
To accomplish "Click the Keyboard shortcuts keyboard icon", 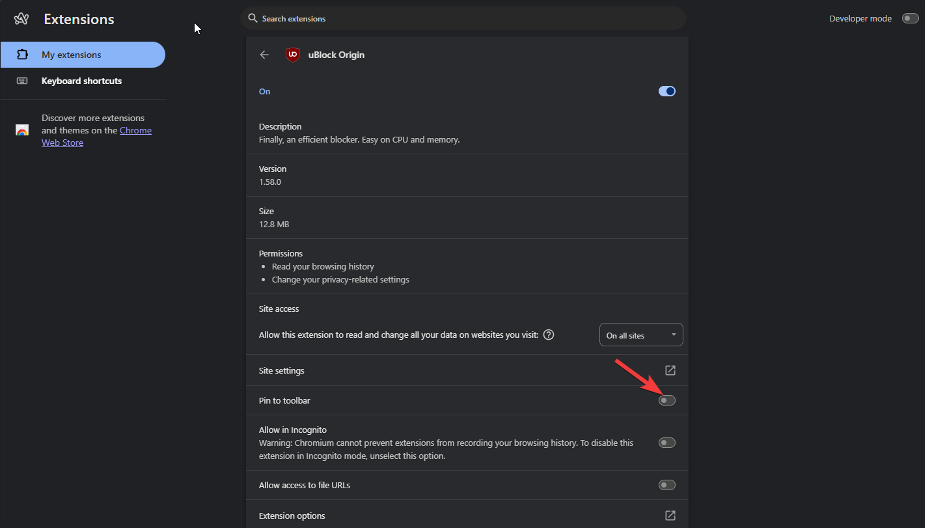I will click(22, 81).
